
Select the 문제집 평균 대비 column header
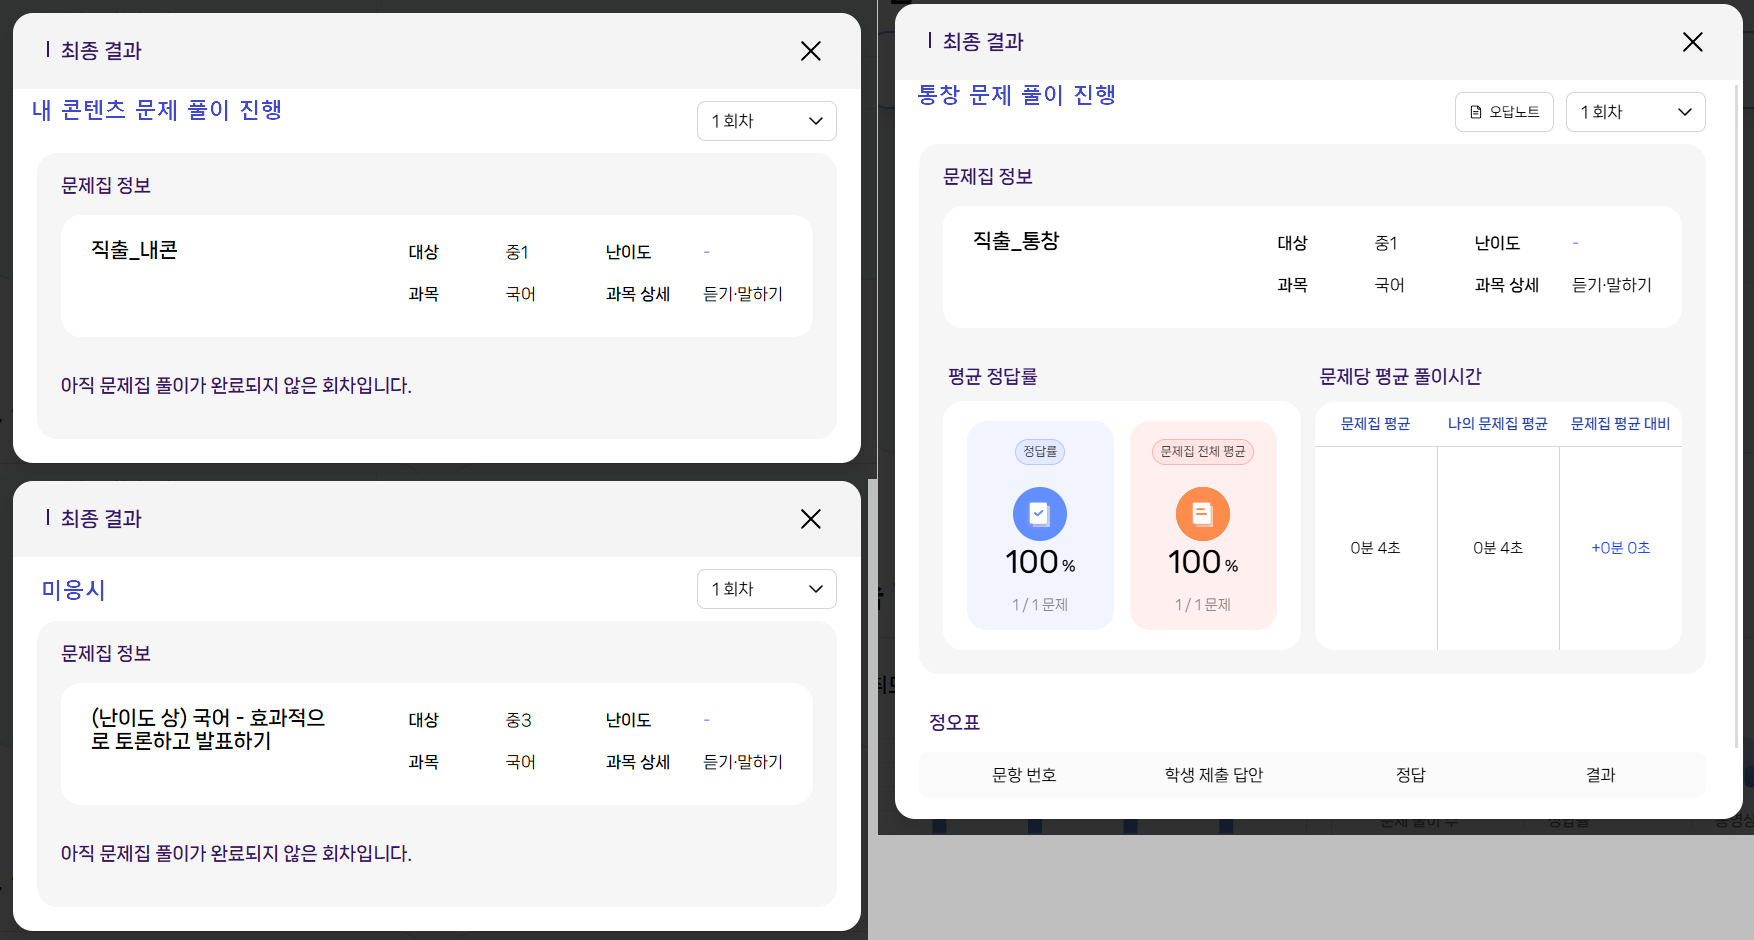[1620, 424]
